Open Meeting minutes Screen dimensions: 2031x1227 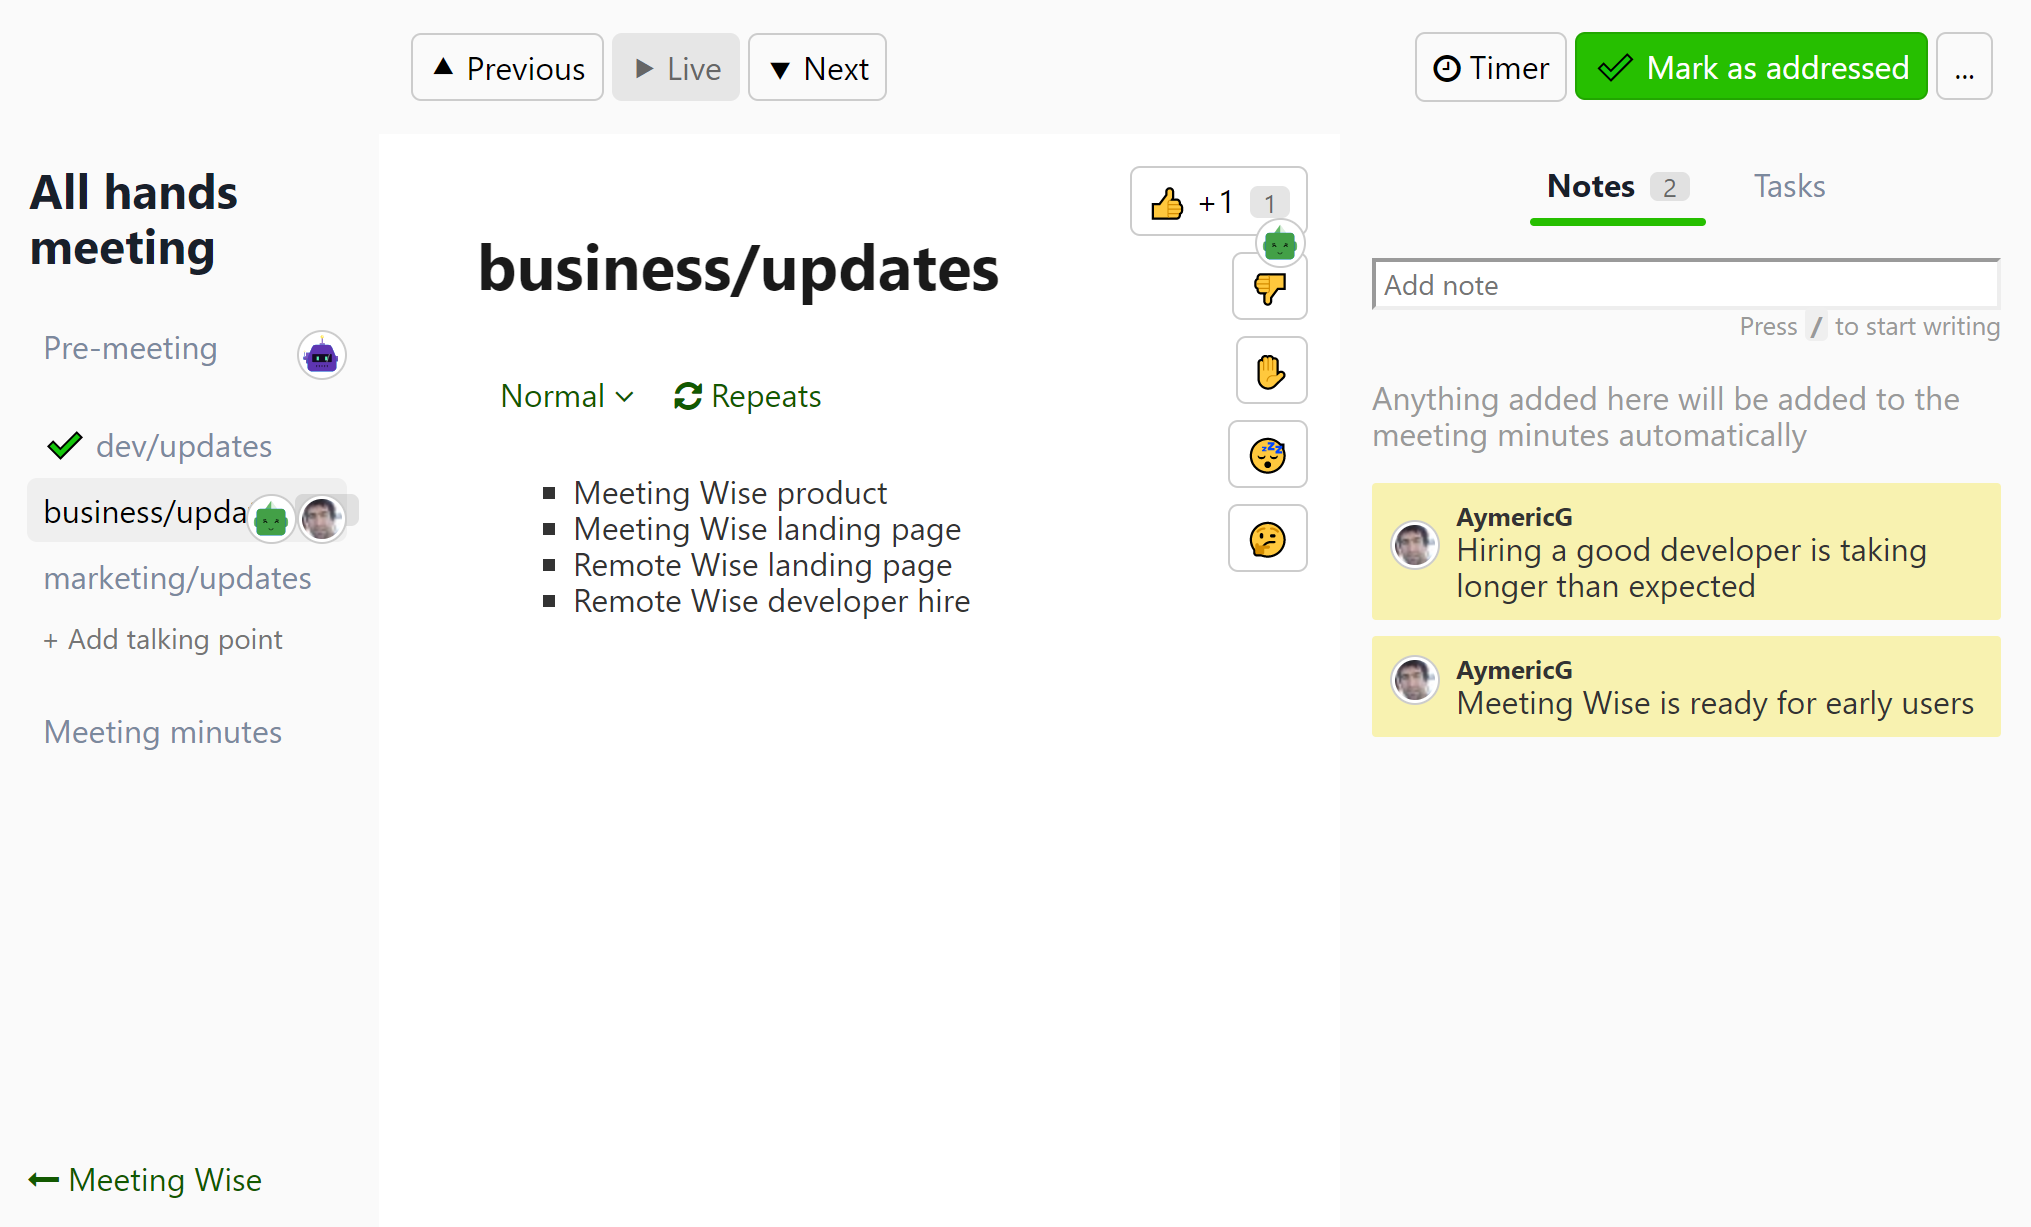(163, 732)
